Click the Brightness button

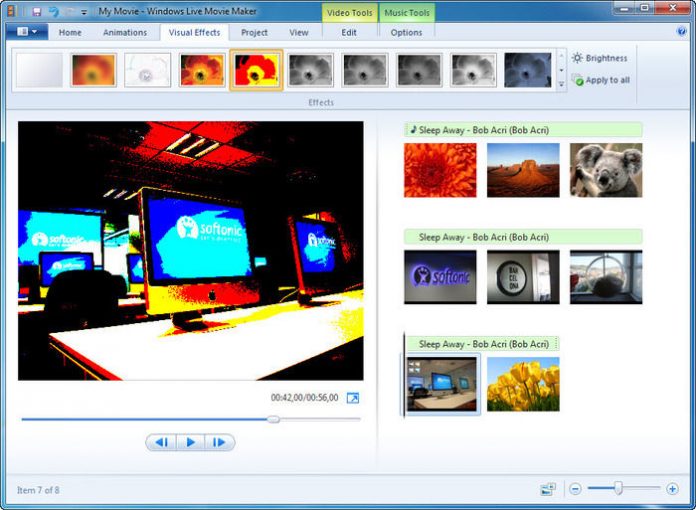click(600, 58)
